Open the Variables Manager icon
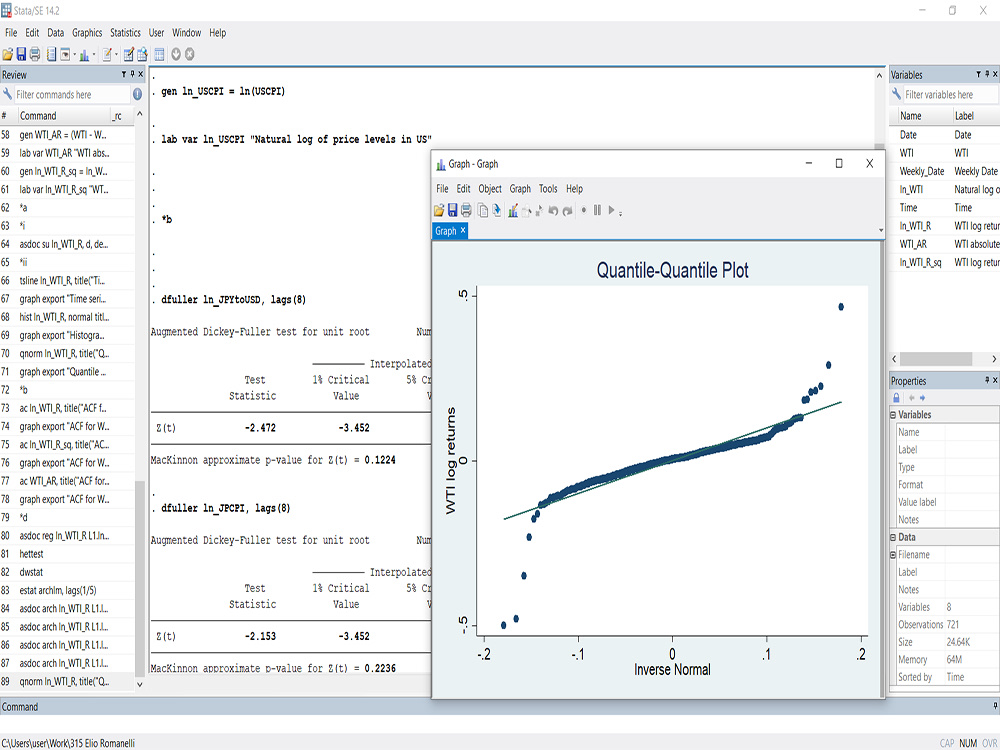The image size is (1000, 750). click(159, 55)
